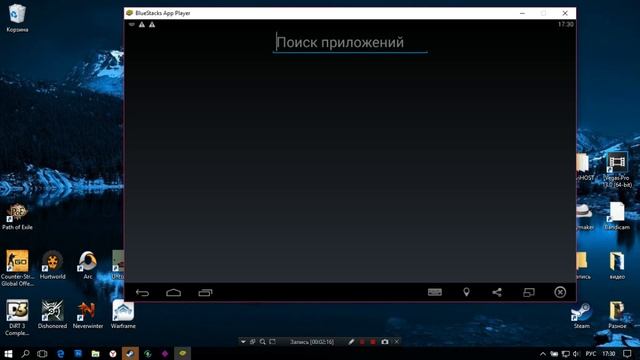Open Yandex browser from the taskbar

pyautogui.click(x=113, y=353)
